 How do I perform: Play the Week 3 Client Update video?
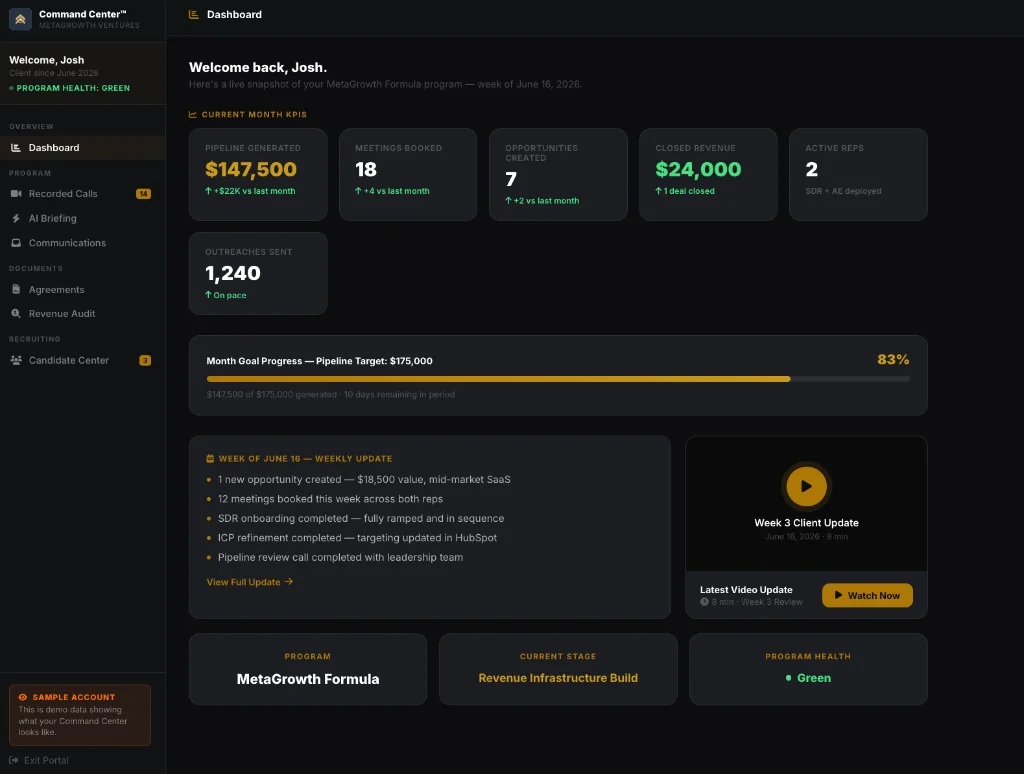pyautogui.click(x=806, y=486)
